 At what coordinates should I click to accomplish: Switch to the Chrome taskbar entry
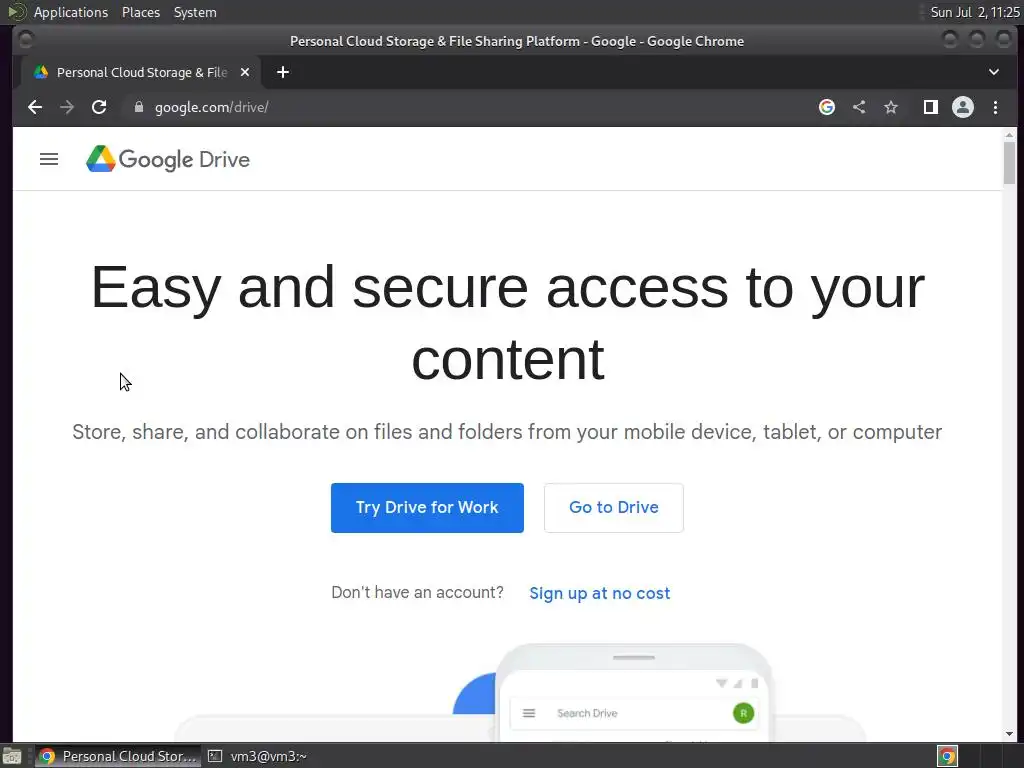point(118,756)
